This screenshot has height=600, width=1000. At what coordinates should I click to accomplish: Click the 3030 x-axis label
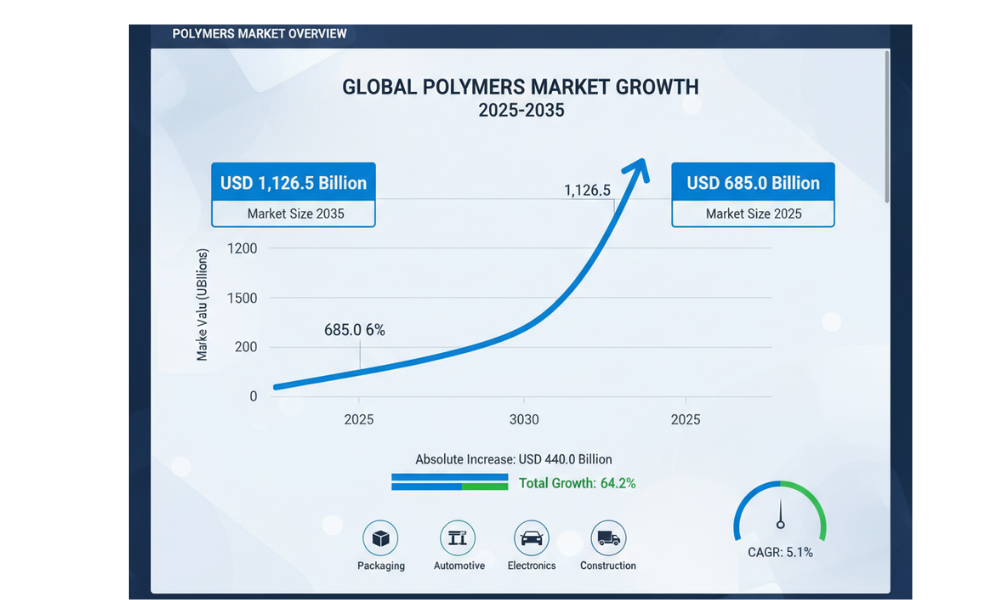point(522,420)
